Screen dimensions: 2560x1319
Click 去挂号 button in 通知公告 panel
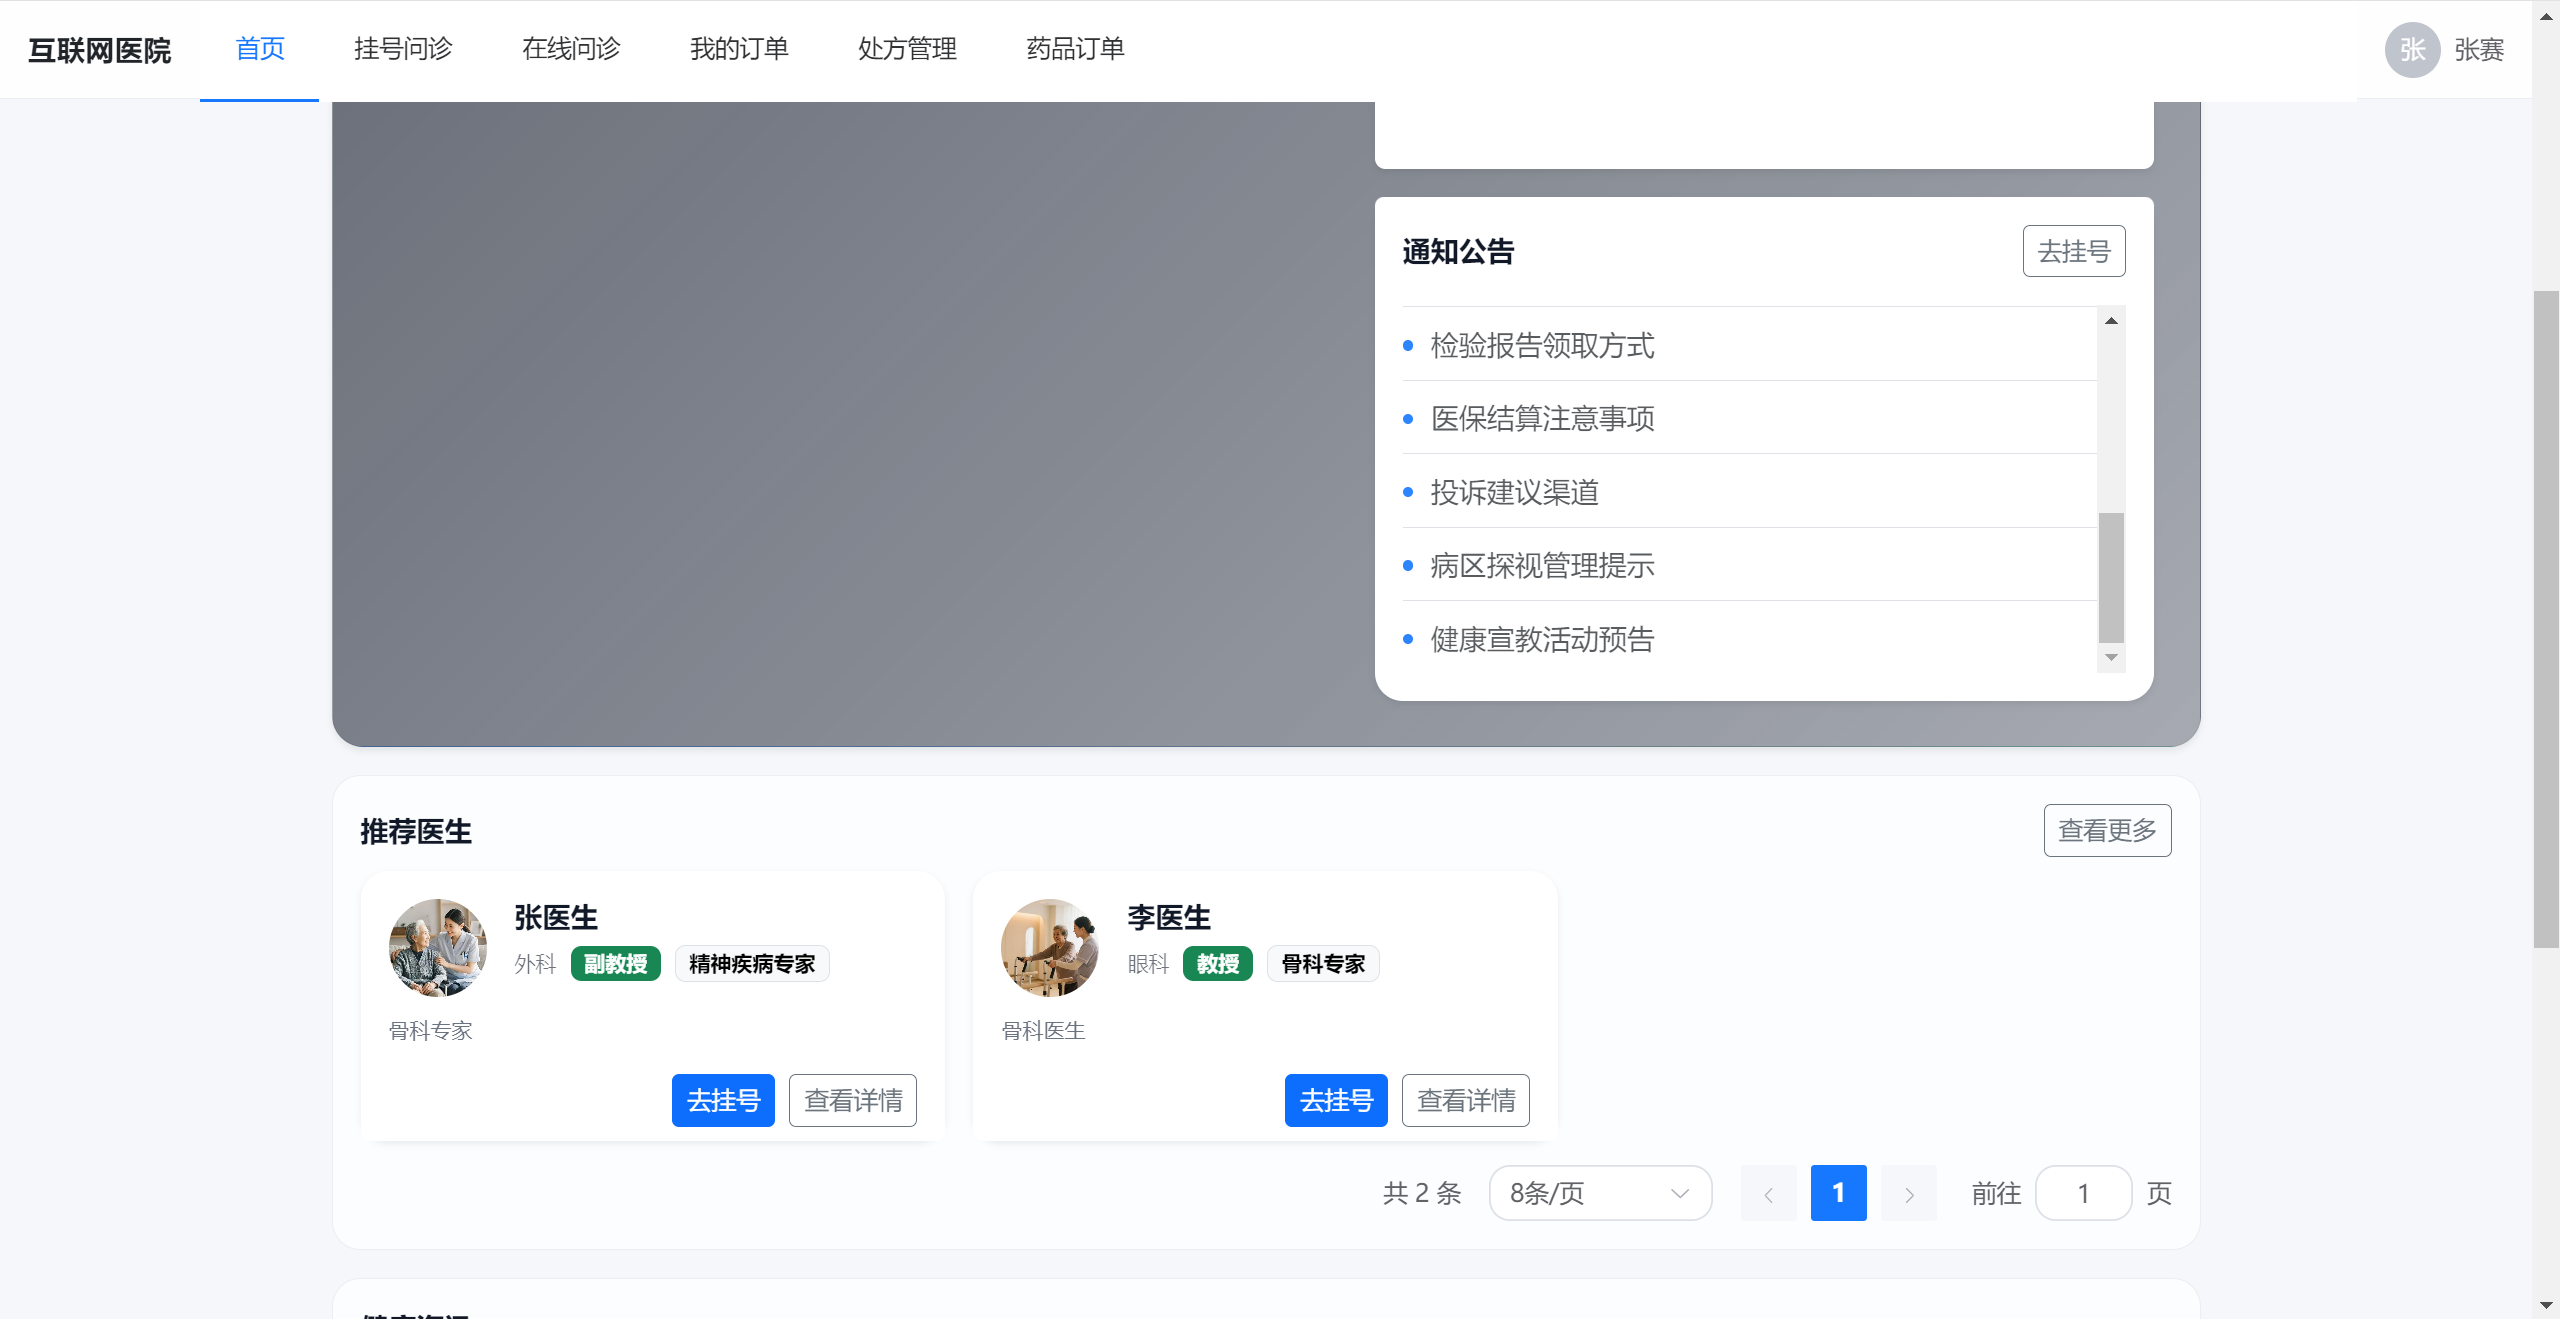pos(2073,251)
